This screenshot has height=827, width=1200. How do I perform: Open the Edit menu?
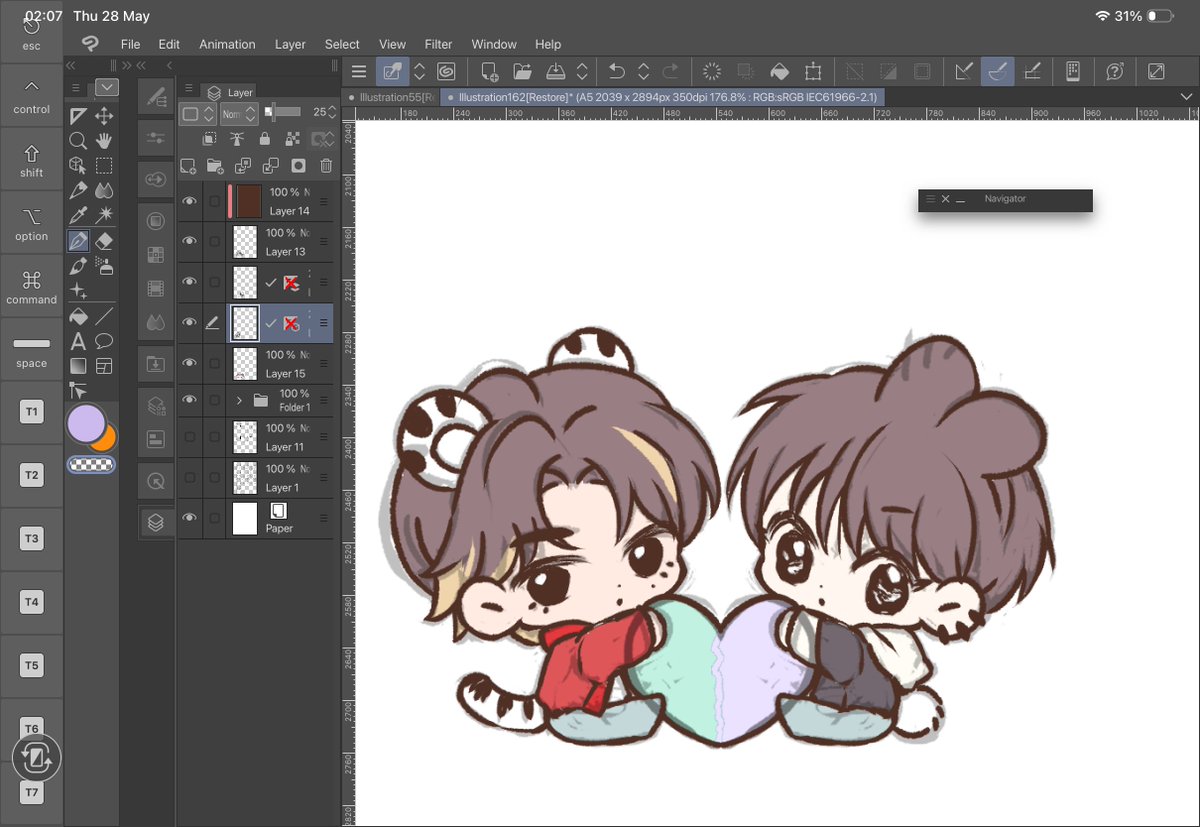169,44
